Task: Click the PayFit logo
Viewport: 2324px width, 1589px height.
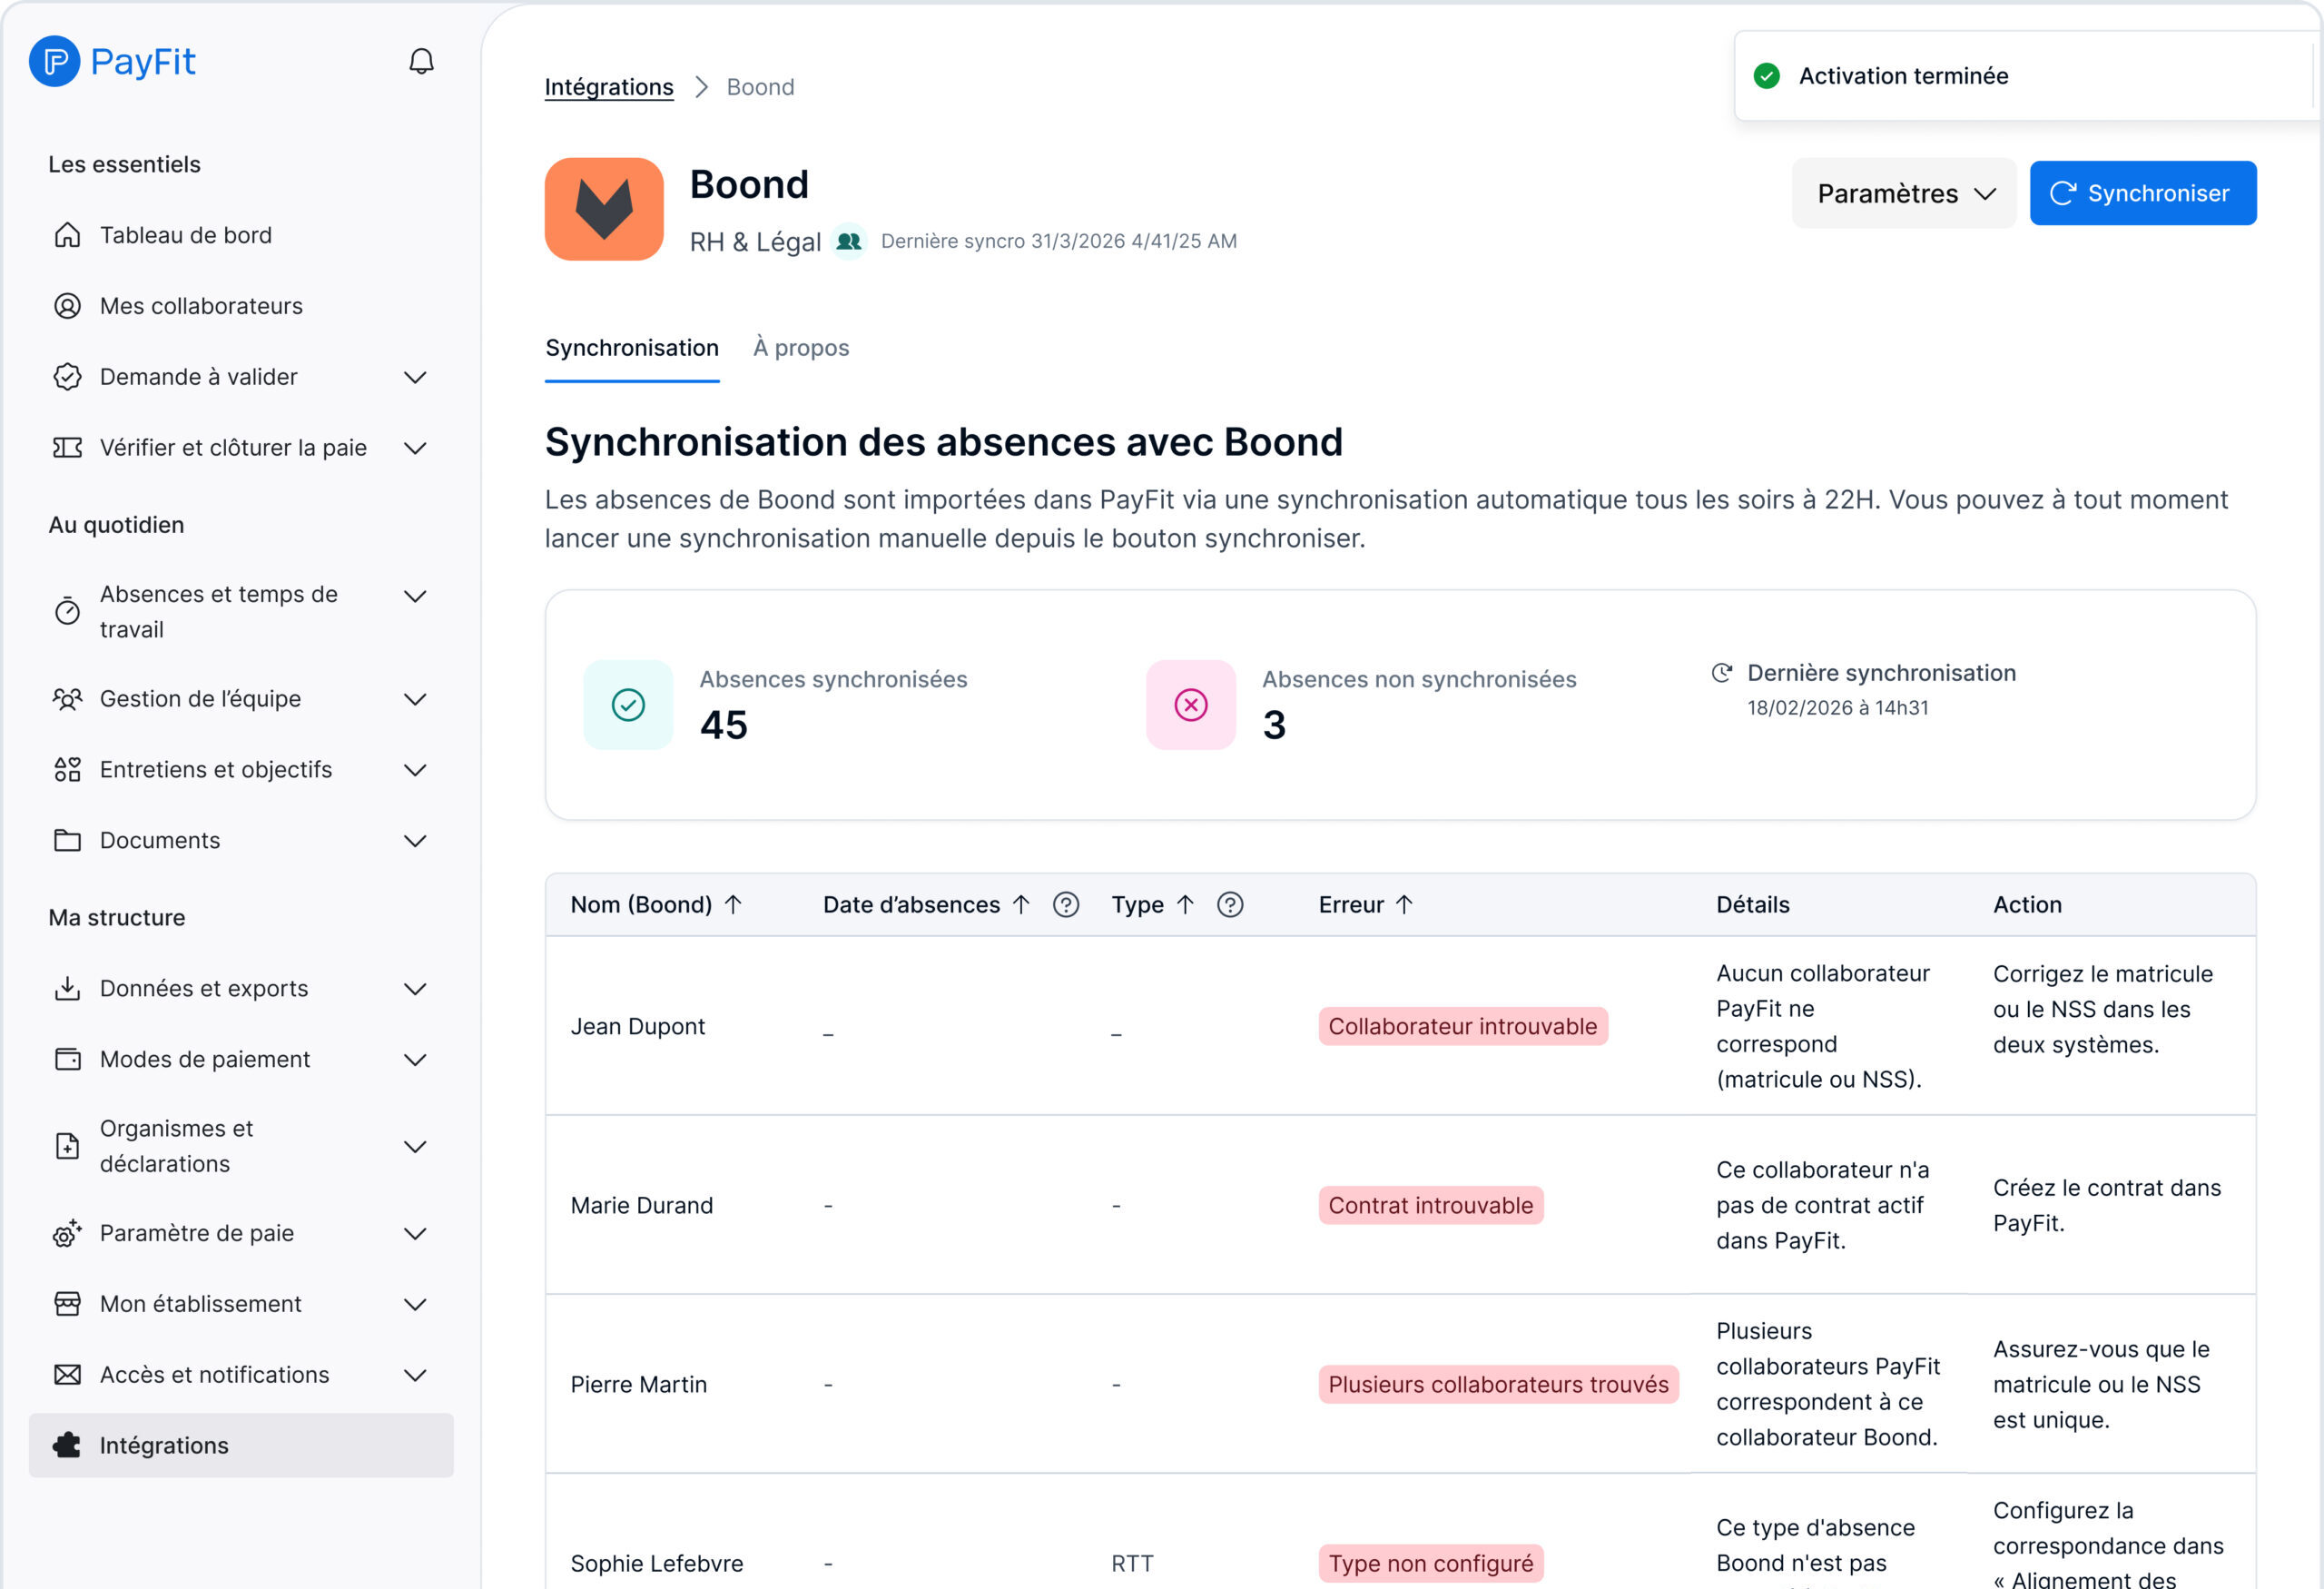Action: click(x=112, y=61)
